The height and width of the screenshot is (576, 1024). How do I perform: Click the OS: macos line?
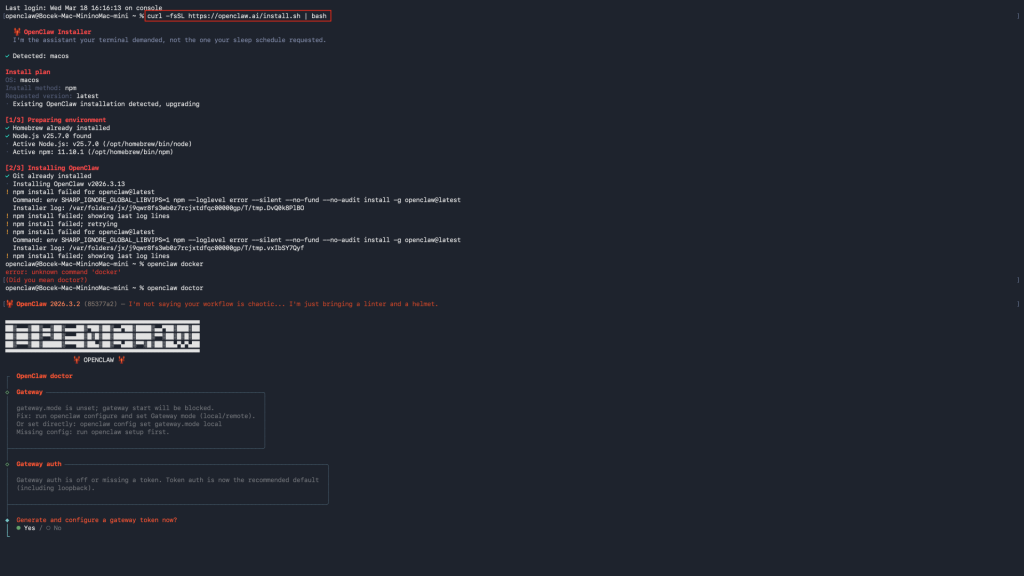click(x=22, y=80)
